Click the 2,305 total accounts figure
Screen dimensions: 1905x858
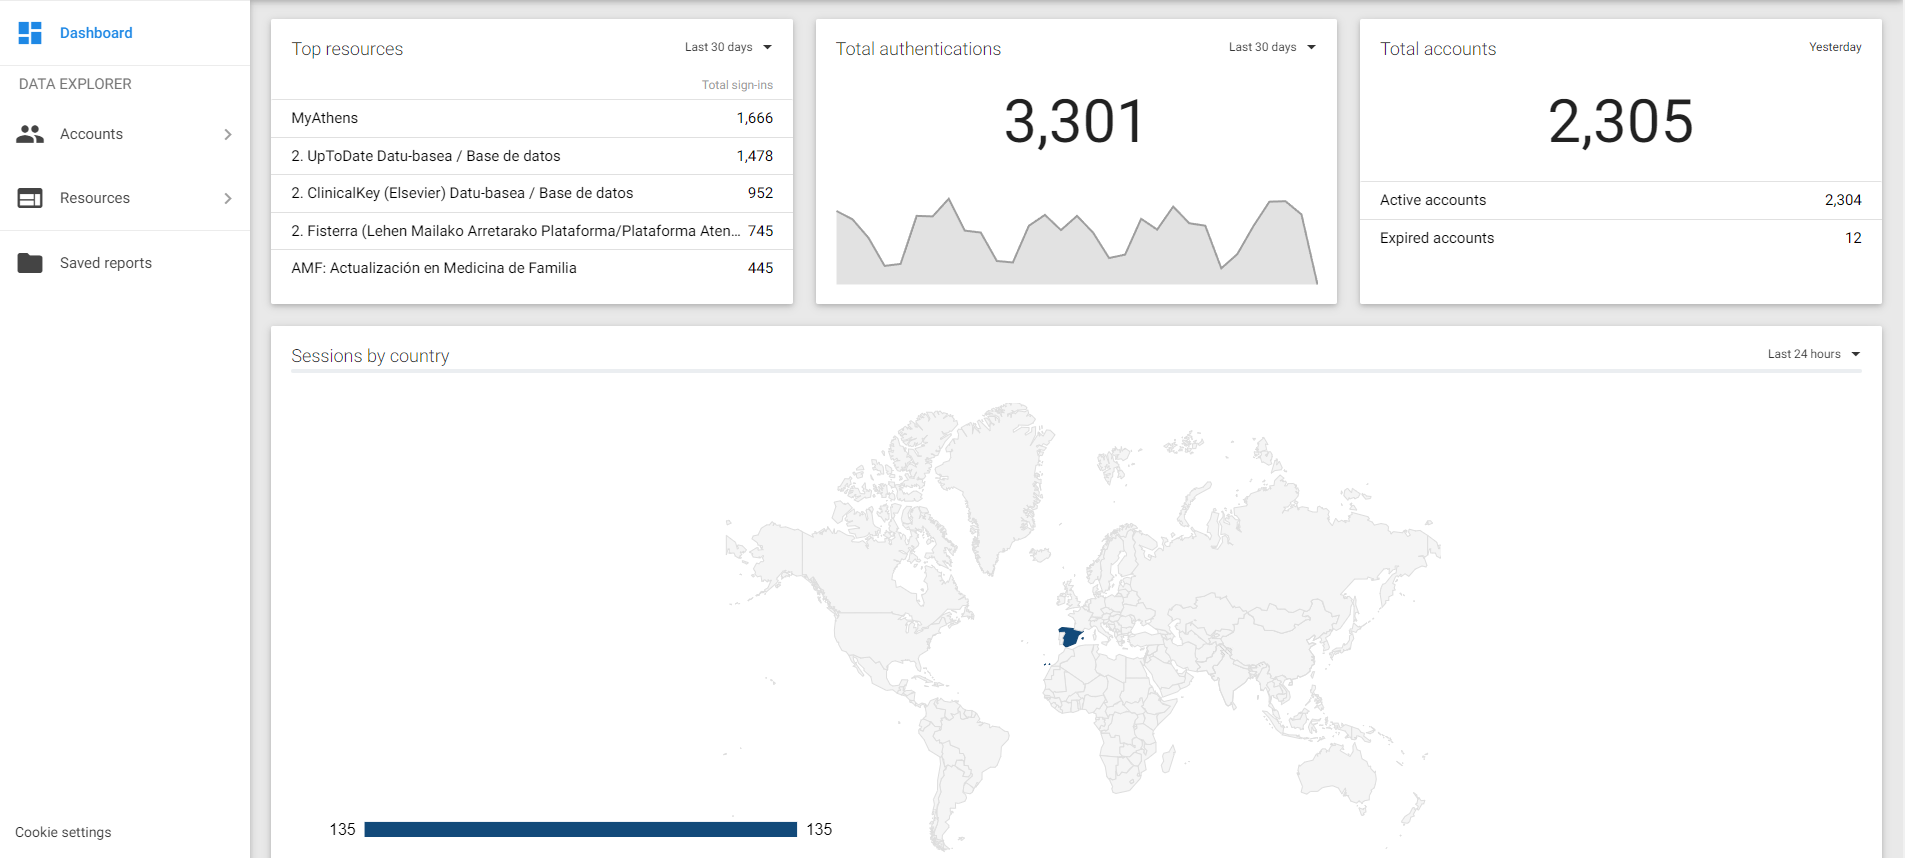[x=1621, y=122]
